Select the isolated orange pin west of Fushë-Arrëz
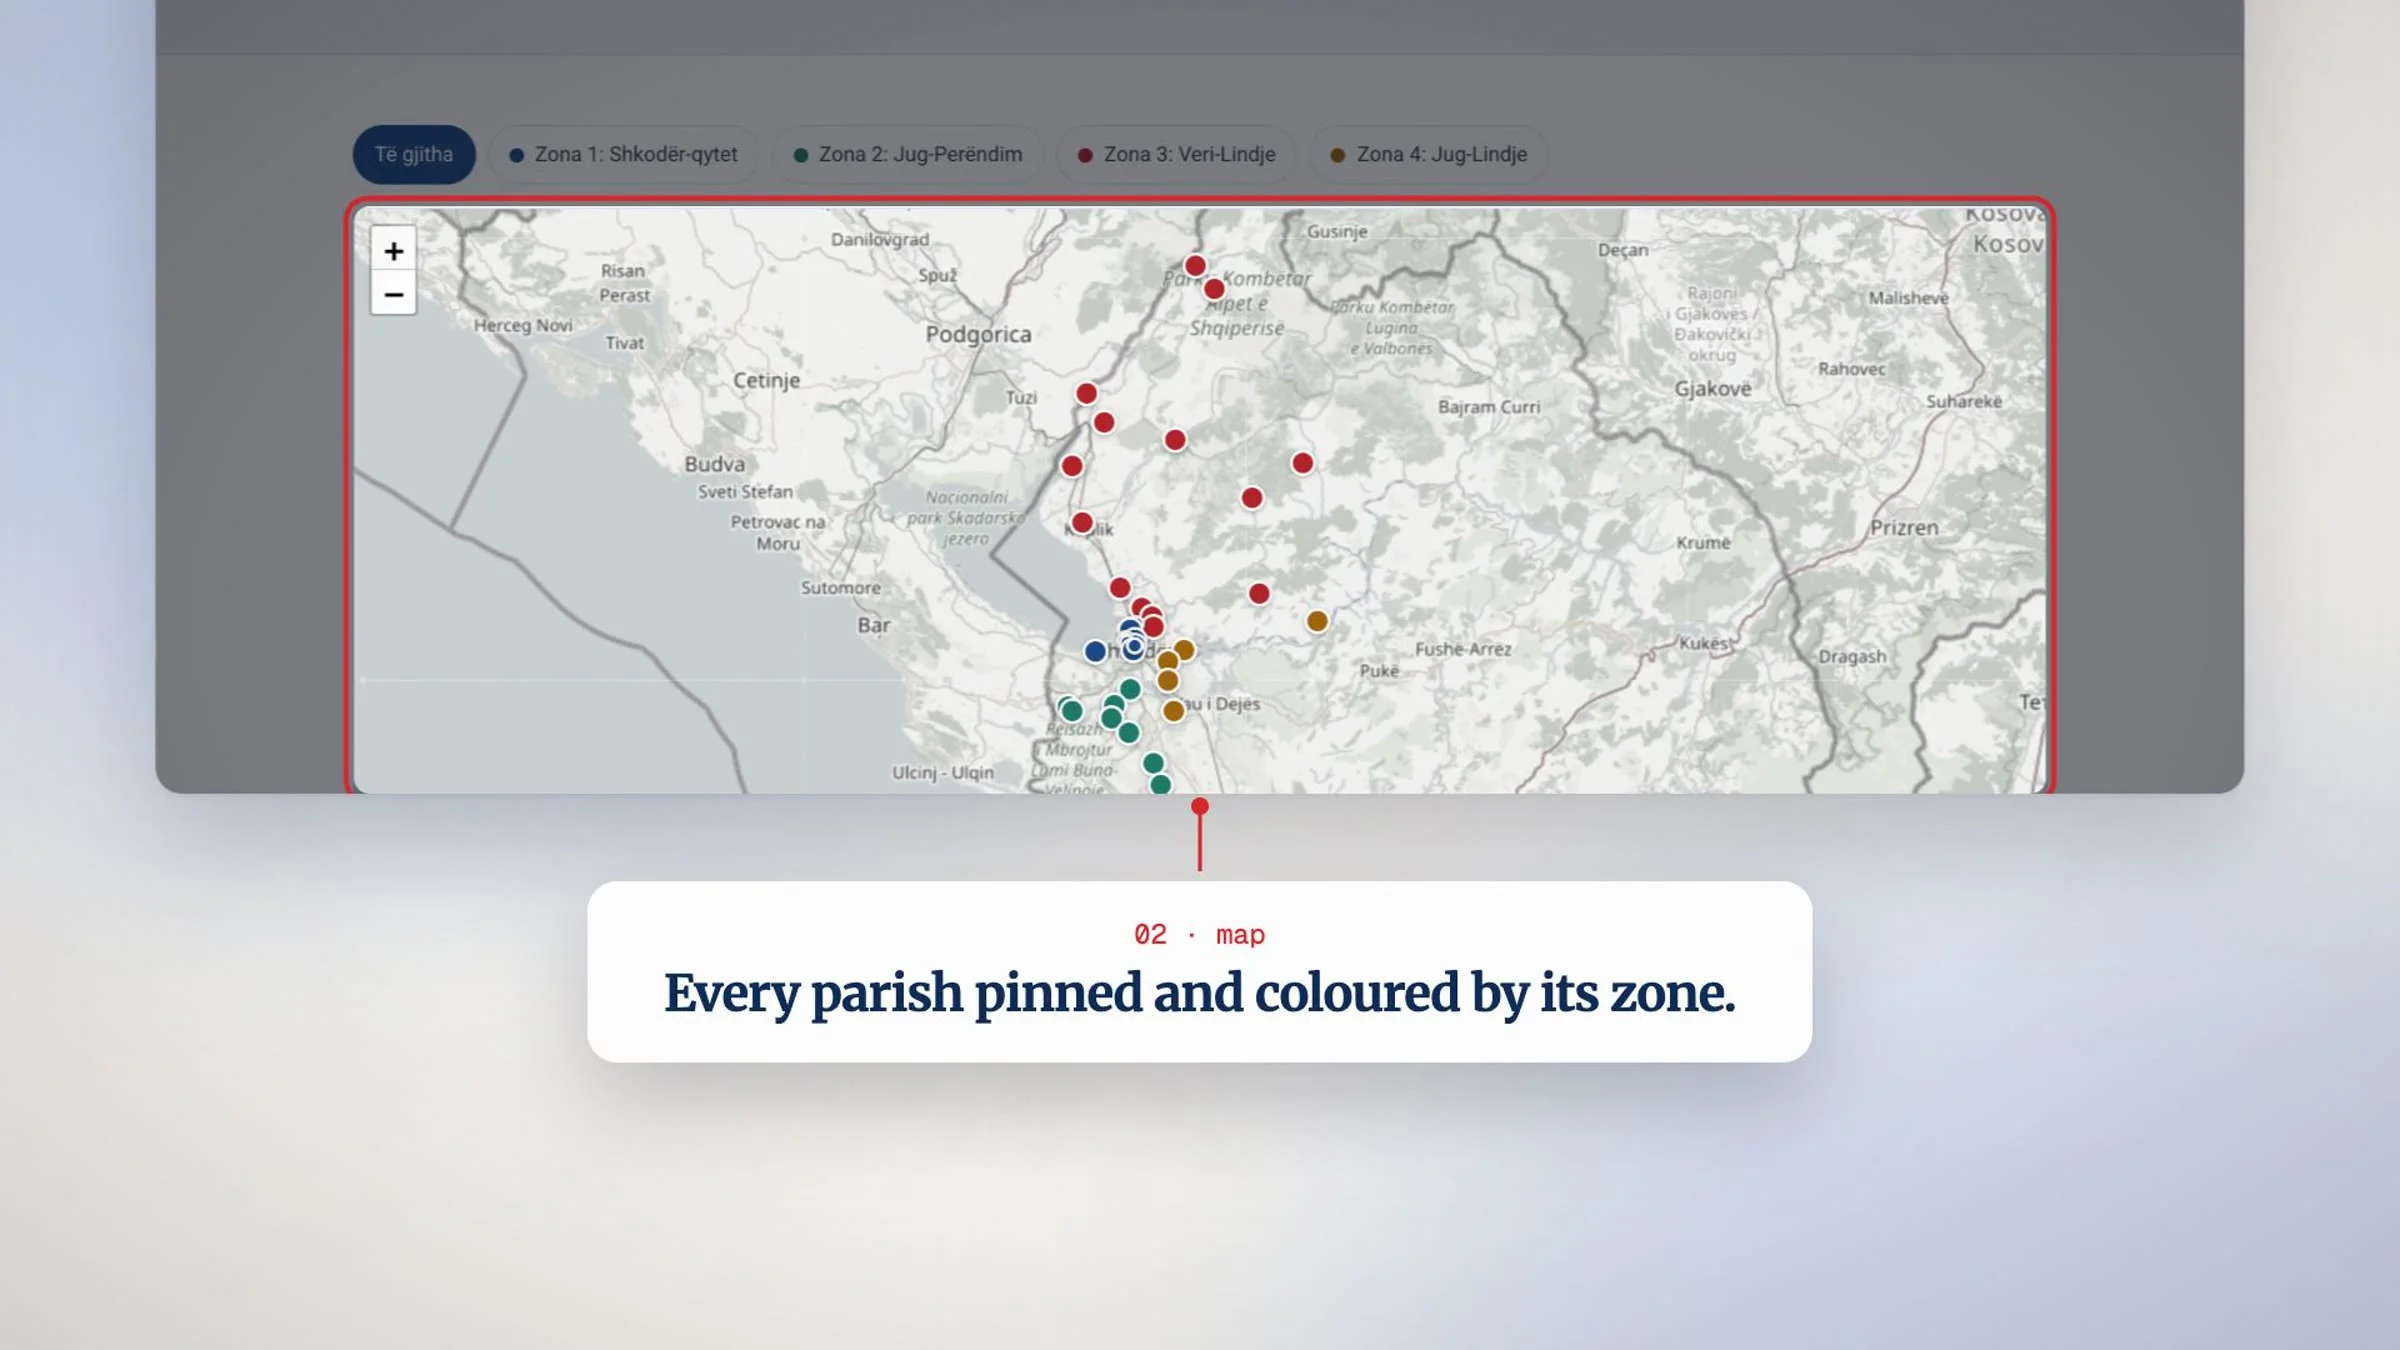2400x1350 pixels. click(x=1317, y=621)
